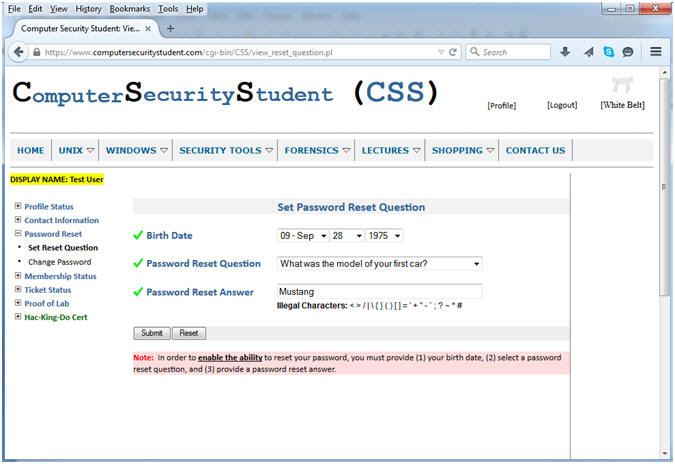Open the [Profile] link
The image size is (675, 464).
point(502,105)
